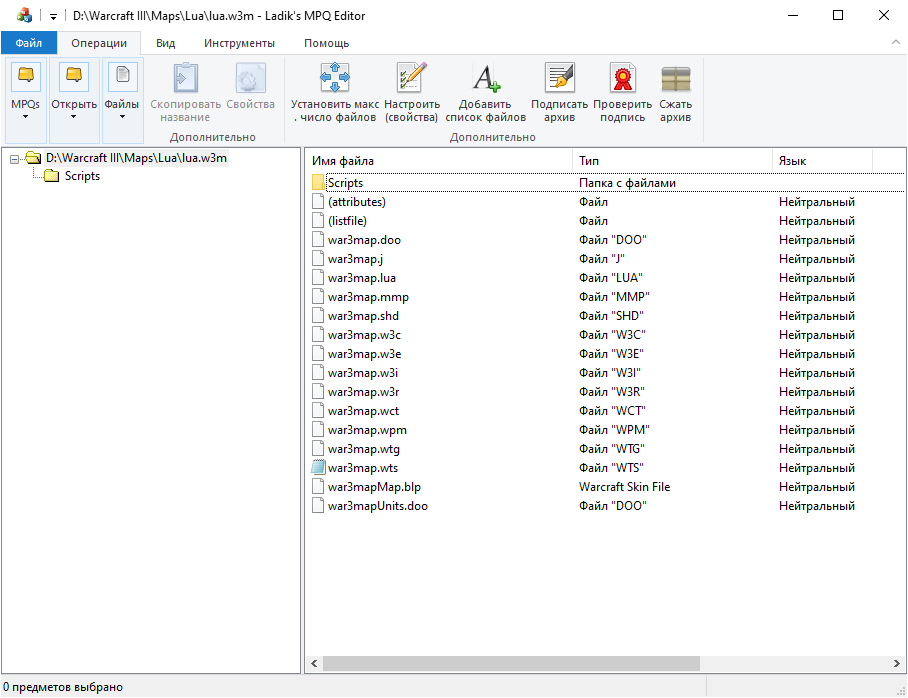Sort by Язык column header
This screenshot has width=908, height=698.
point(822,161)
